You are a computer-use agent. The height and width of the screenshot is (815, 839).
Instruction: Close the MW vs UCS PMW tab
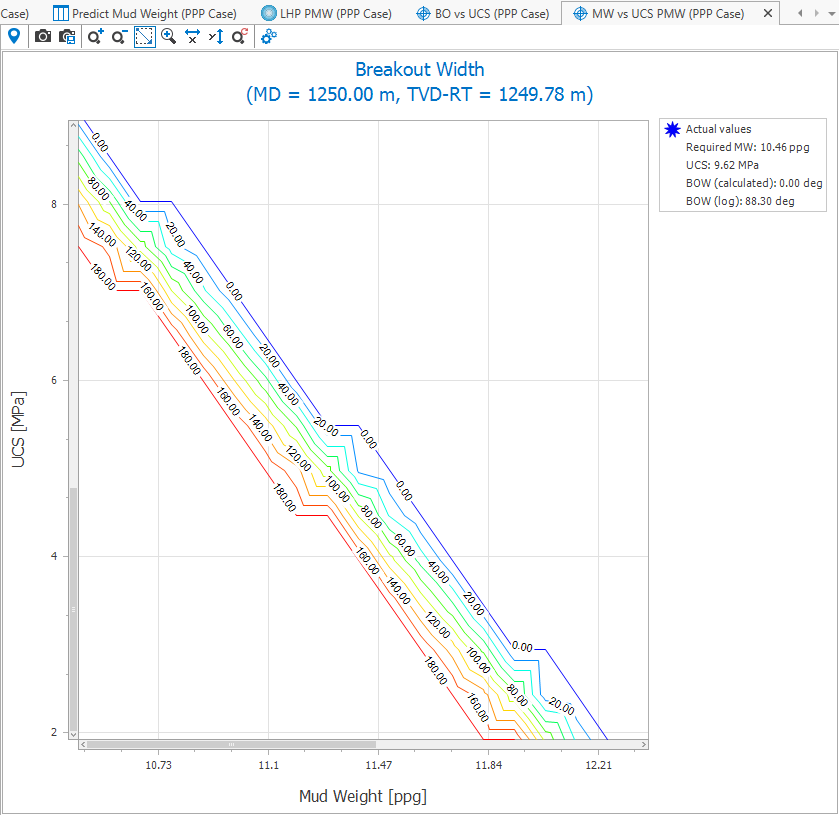click(x=767, y=14)
